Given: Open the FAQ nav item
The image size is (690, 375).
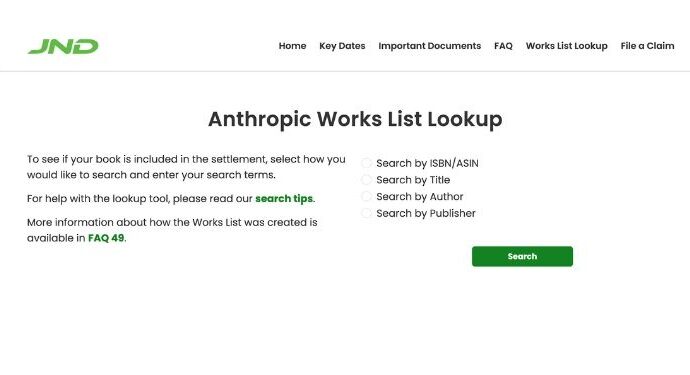Looking at the screenshot, I should (503, 46).
